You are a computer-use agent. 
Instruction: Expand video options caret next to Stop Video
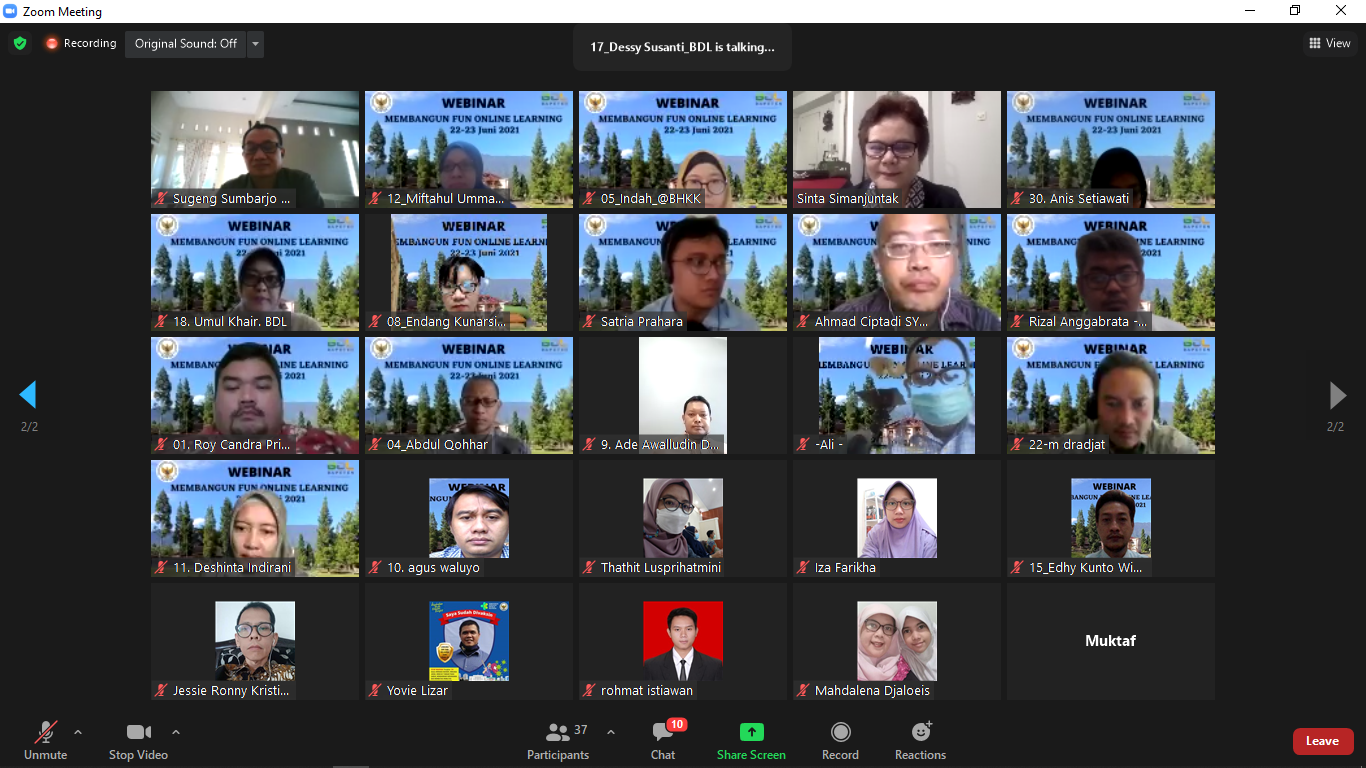(x=176, y=732)
